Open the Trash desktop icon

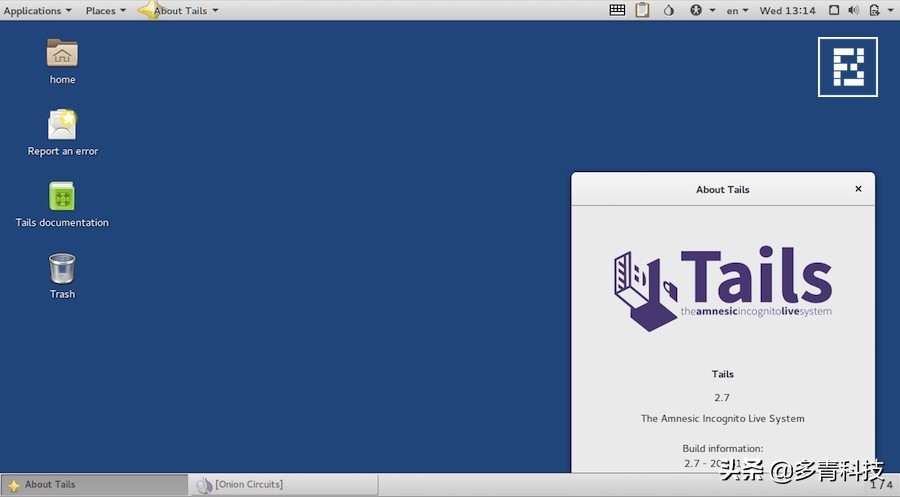click(x=62, y=276)
